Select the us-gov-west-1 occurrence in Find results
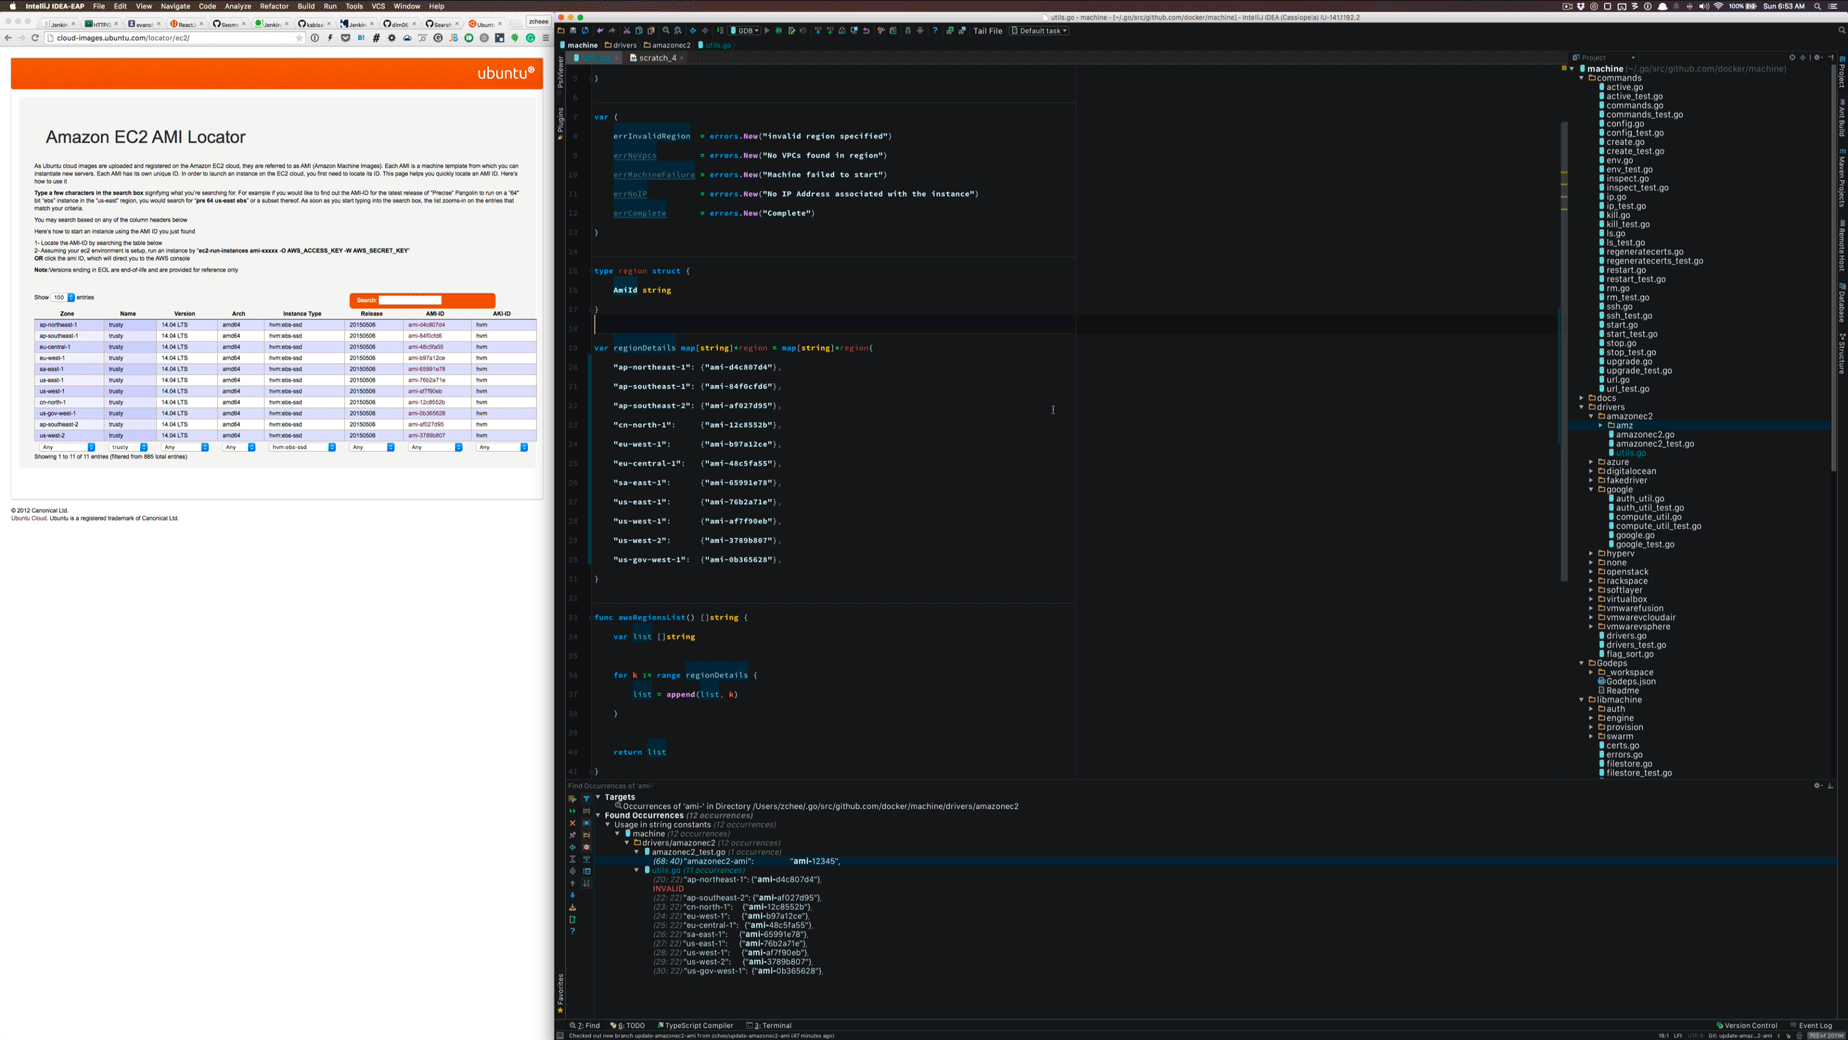 (x=738, y=971)
